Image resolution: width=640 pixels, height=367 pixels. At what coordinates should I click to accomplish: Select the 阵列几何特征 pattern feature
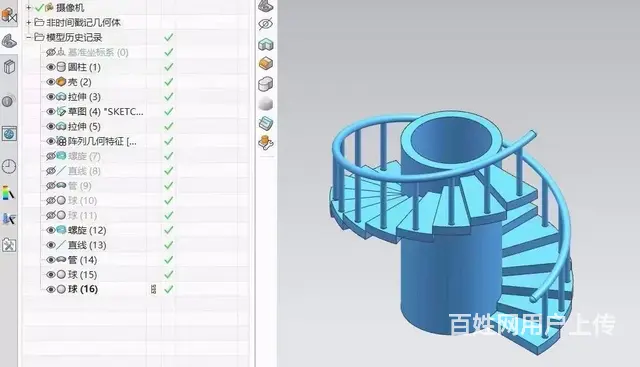click(x=102, y=141)
